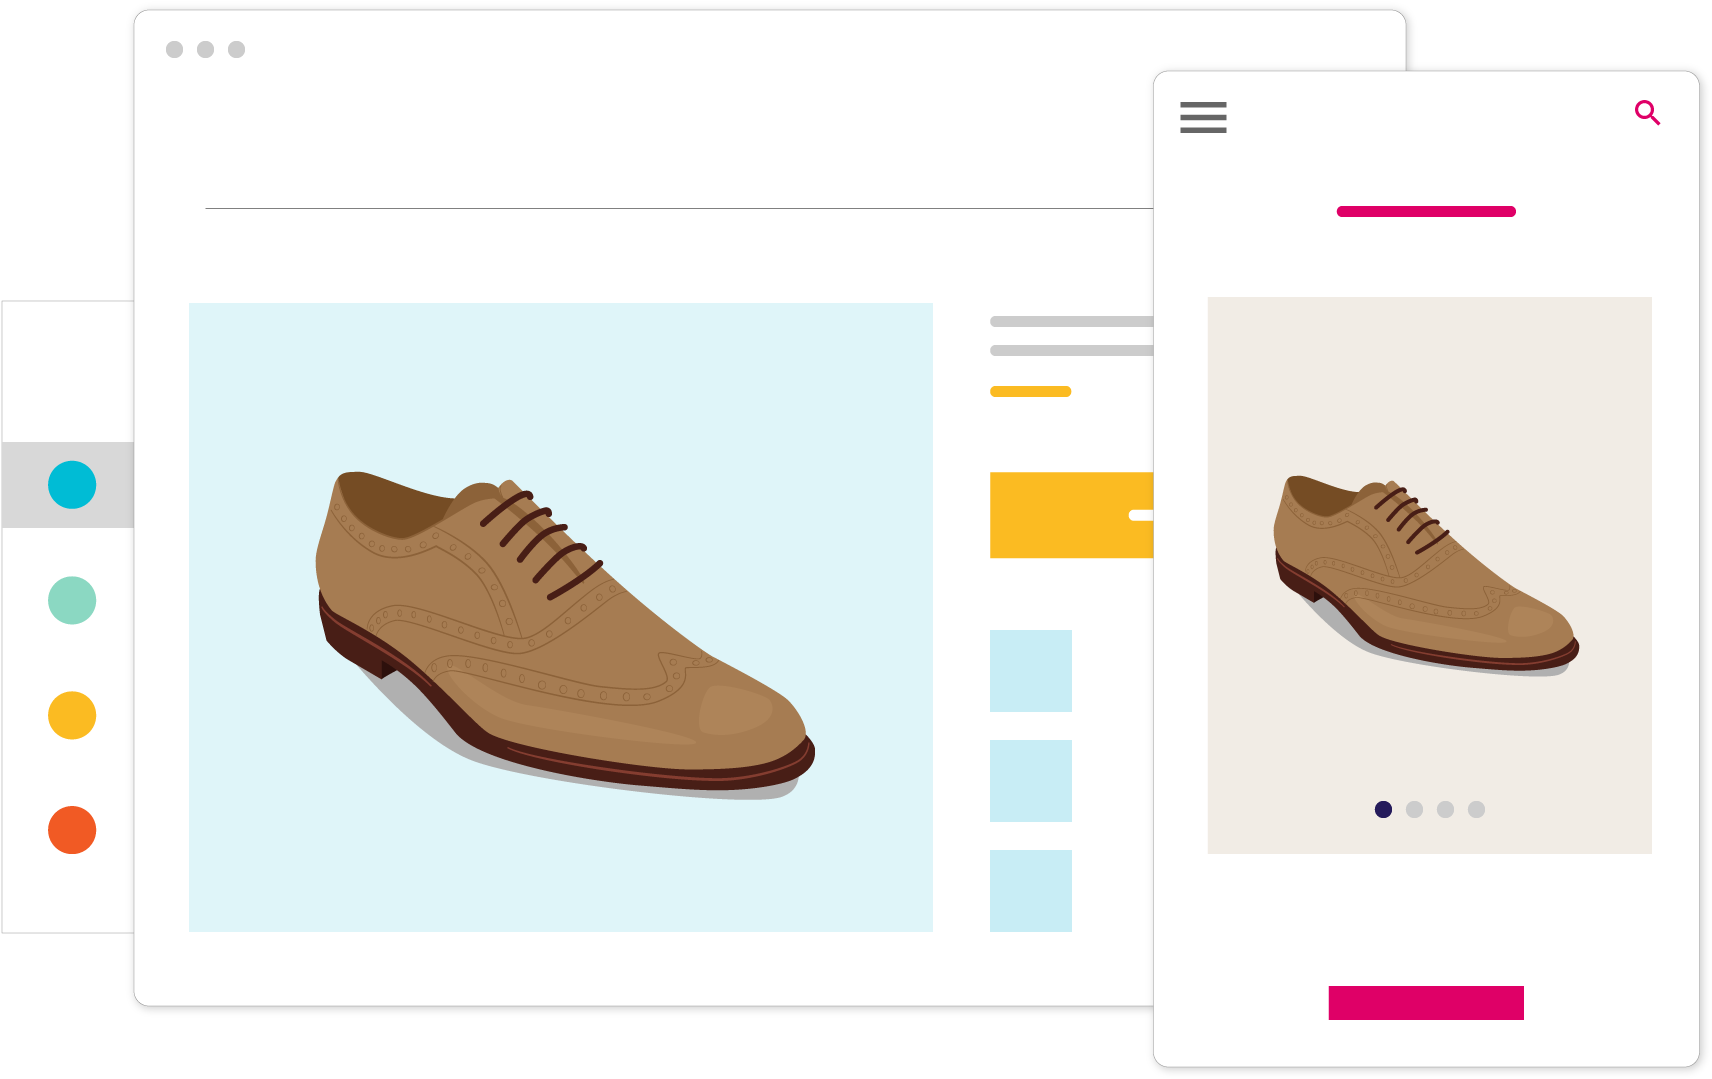Select the highlighted teal swatch row
The width and height of the screenshot is (1712, 1079).
pos(67,484)
